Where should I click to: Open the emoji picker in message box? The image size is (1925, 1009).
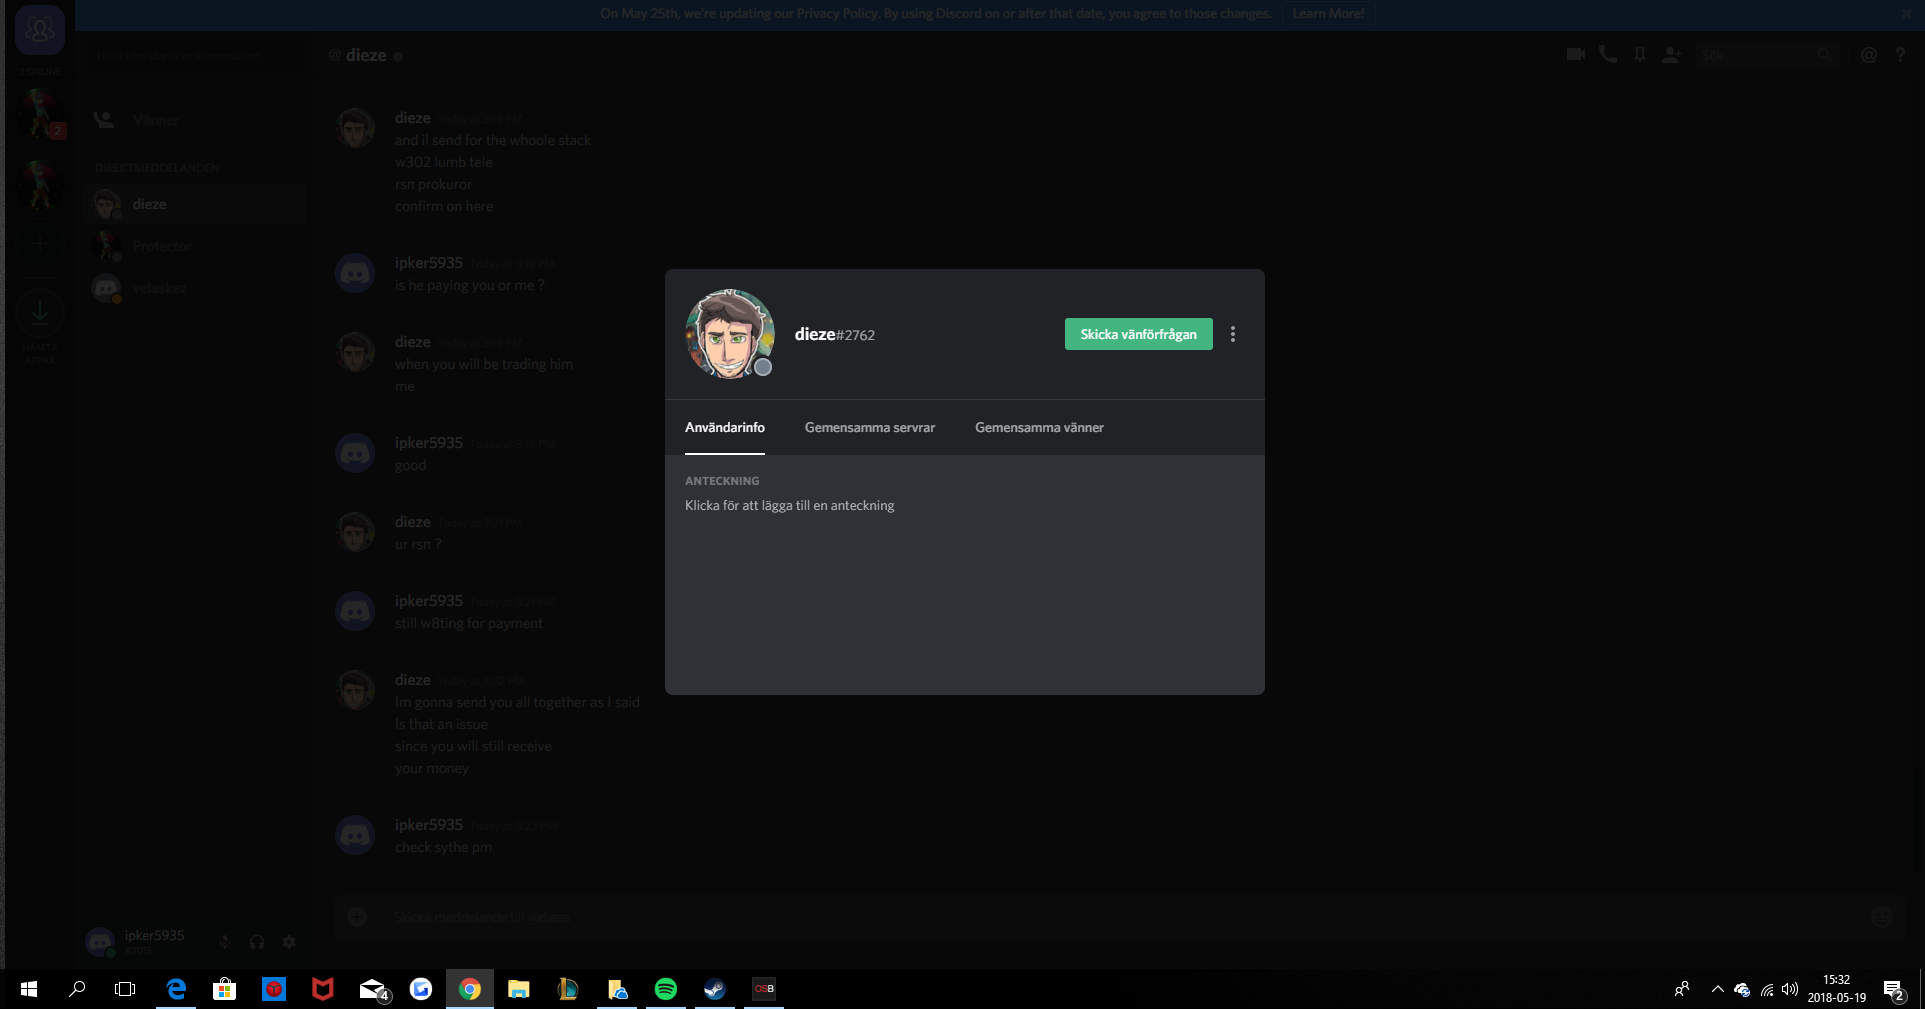click(x=1881, y=917)
